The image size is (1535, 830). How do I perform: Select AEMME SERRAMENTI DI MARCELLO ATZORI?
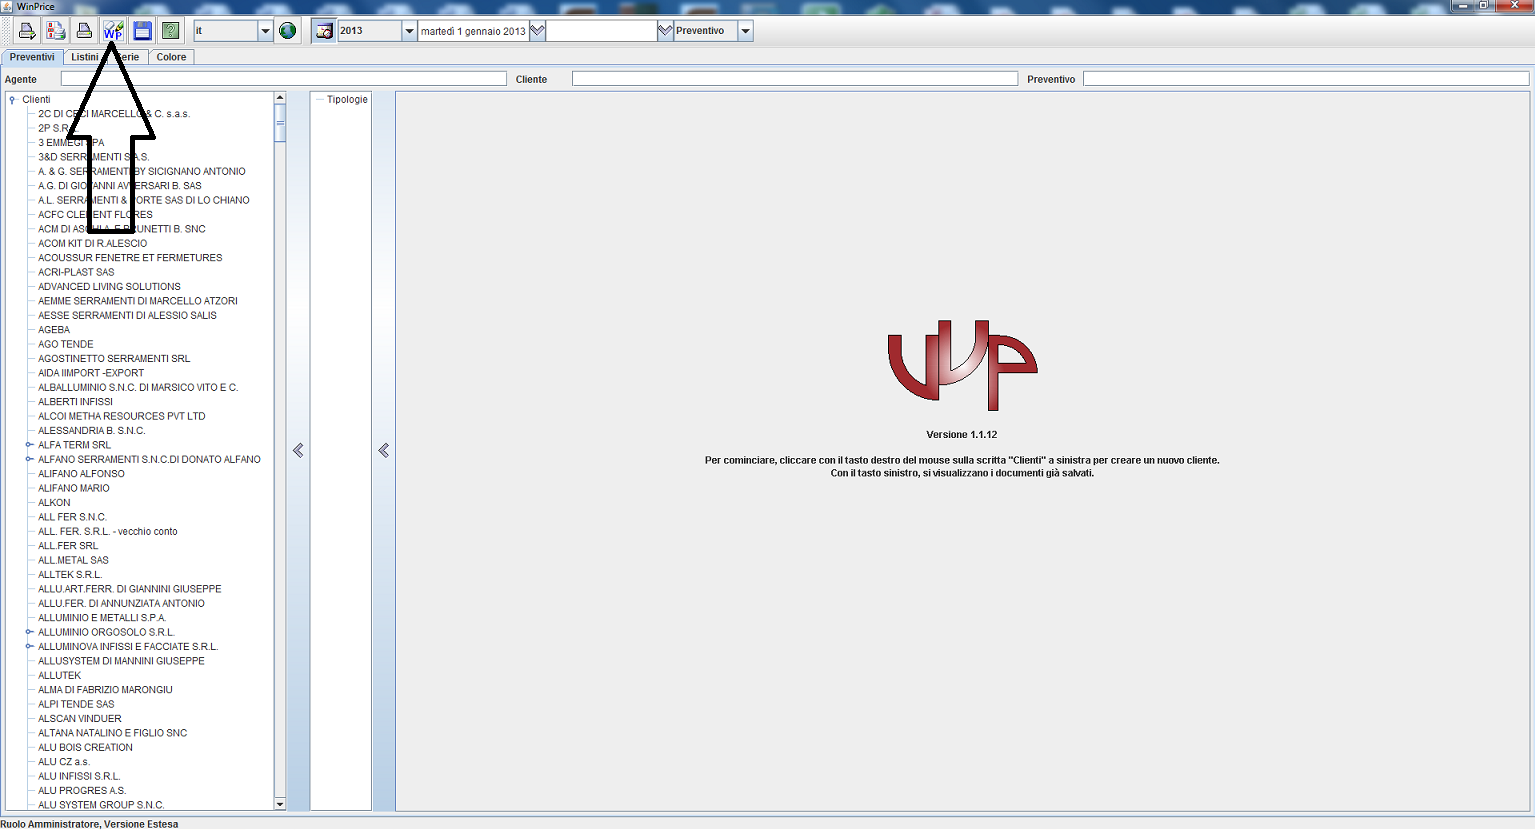[138, 301]
